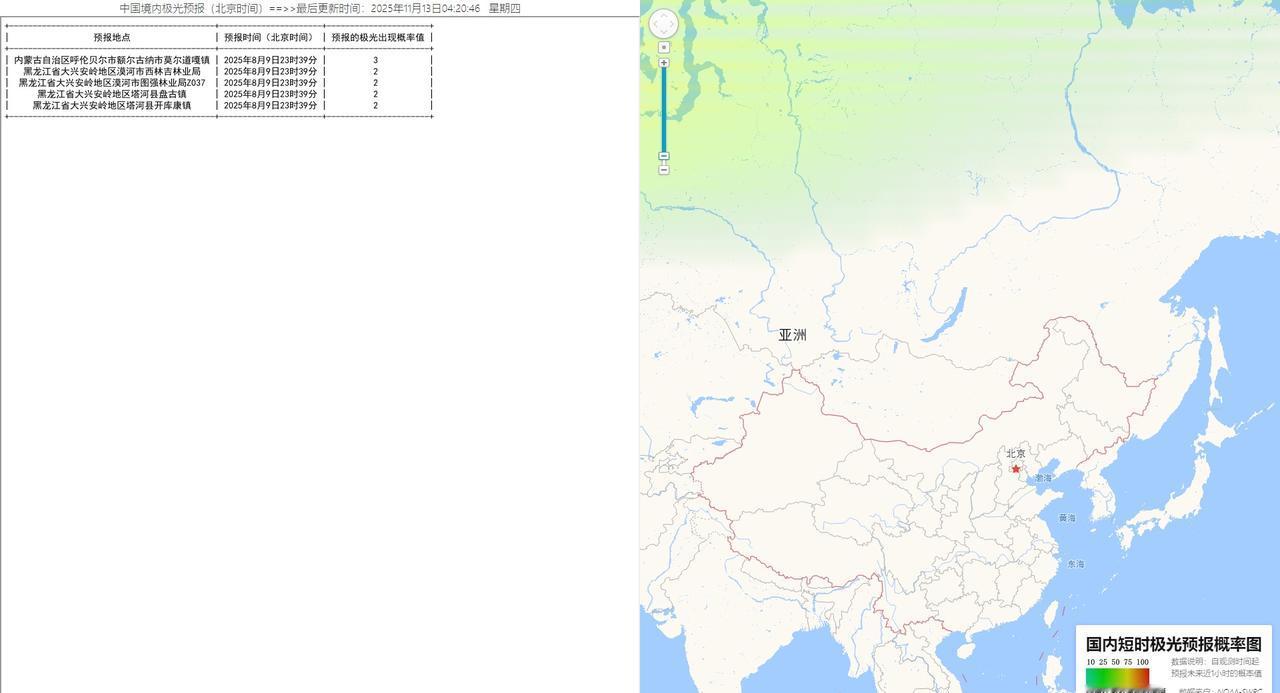The image size is (1280, 693).
Task: Click the 黄海 sea label
Action: 1067,518
